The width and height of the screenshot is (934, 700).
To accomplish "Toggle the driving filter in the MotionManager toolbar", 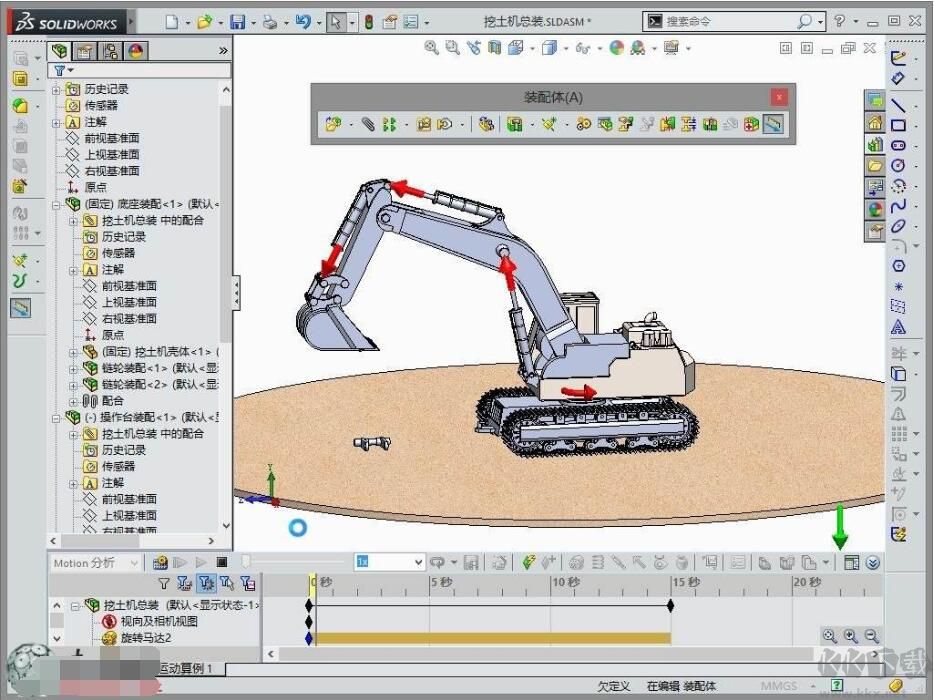I will coord(206,584).
